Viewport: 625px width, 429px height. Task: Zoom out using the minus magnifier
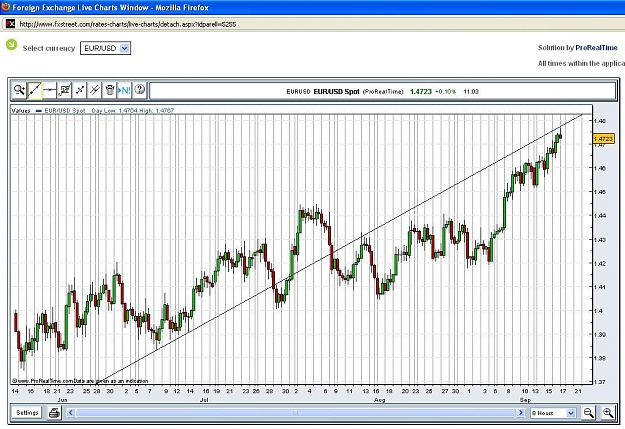(x=588, y=413)
